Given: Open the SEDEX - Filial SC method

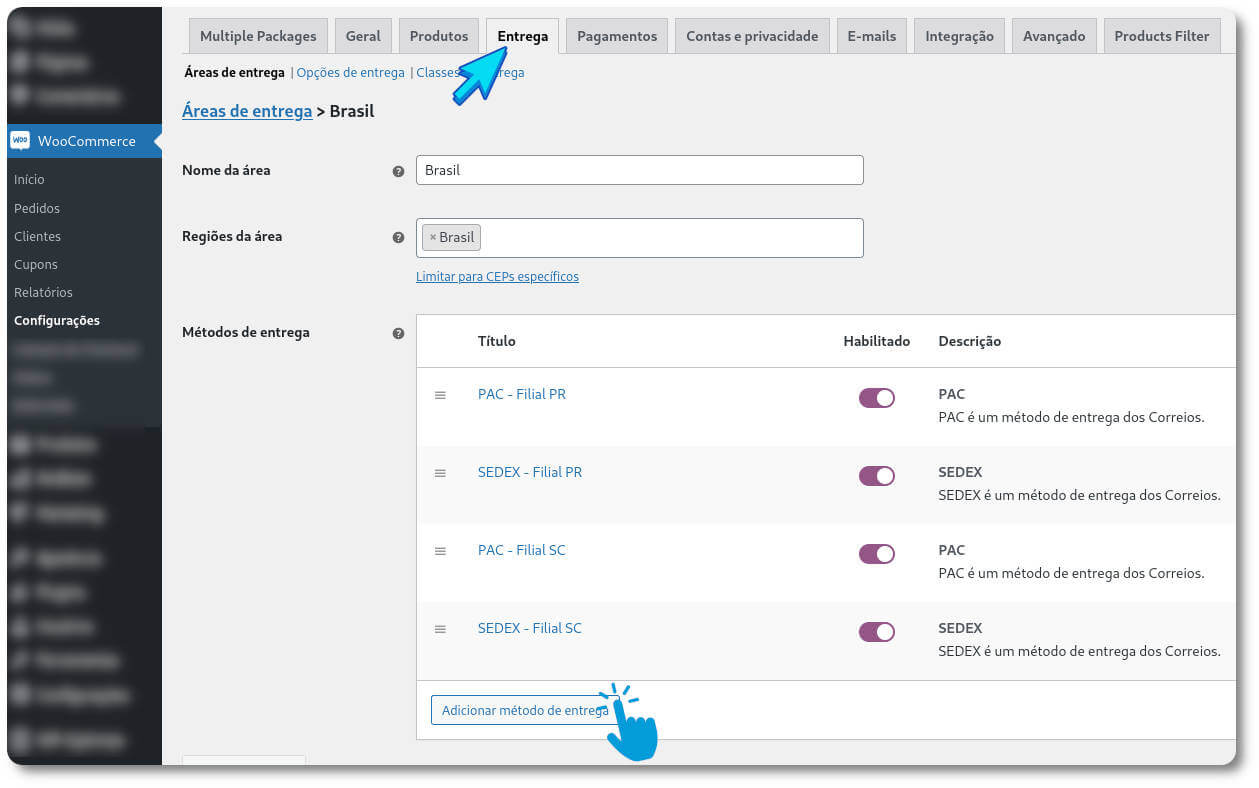Looking at the screenshot, I should click(530, 629).
